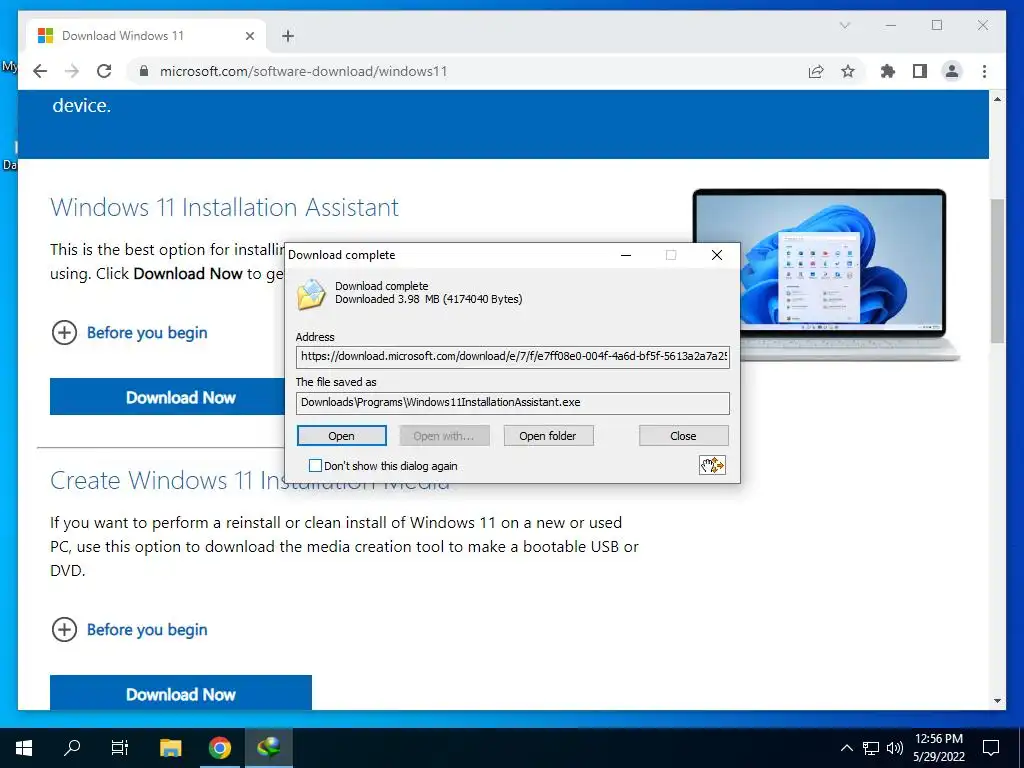The image size is (1024, 768).
Task: Click the drag-and-drop hand icon in dialog
Action: pos(712,465)
